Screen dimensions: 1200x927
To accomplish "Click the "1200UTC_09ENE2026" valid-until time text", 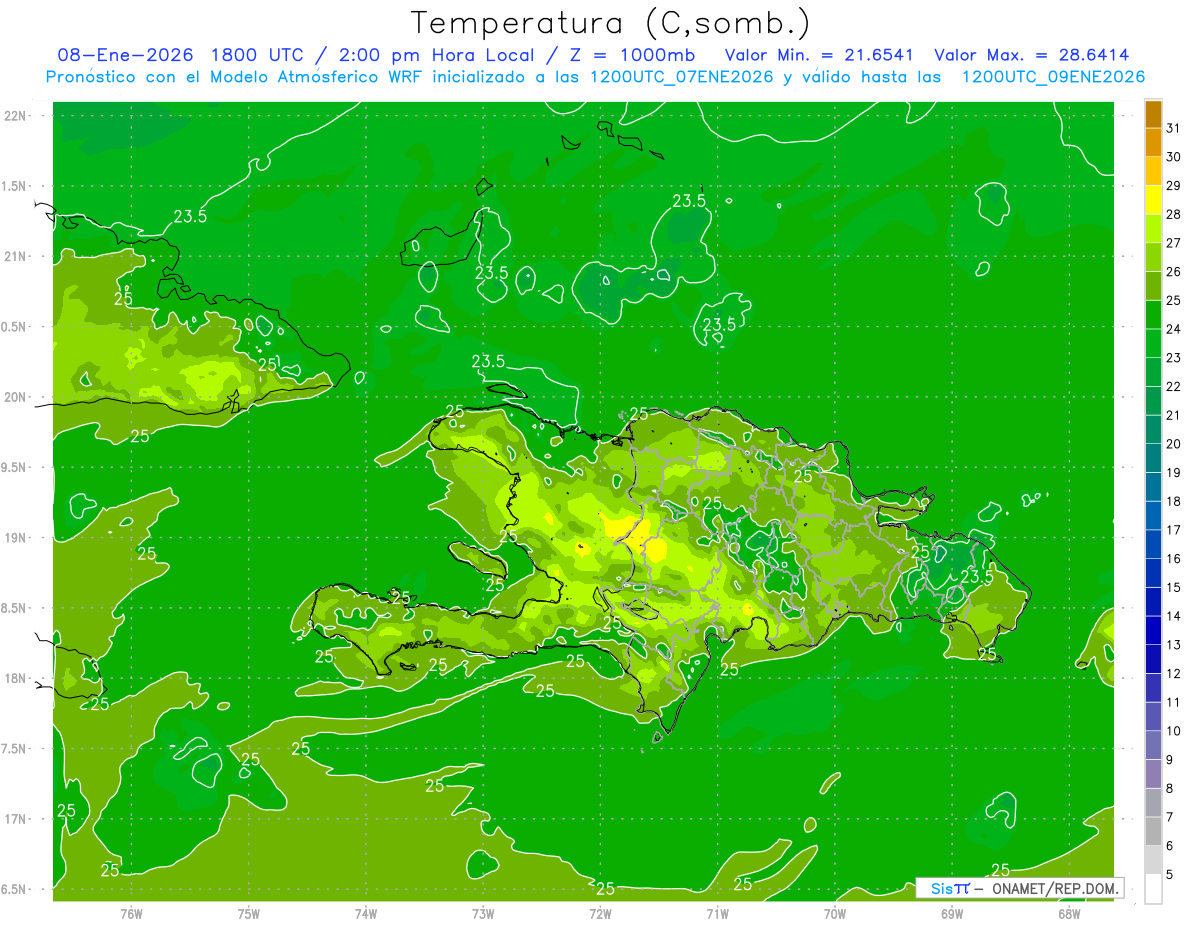I will 1053,77.
